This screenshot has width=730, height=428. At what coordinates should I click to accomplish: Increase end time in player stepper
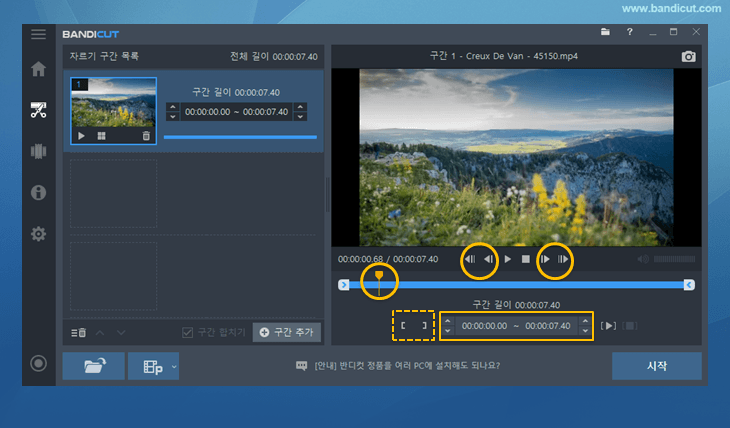click(x=585, y=321)
